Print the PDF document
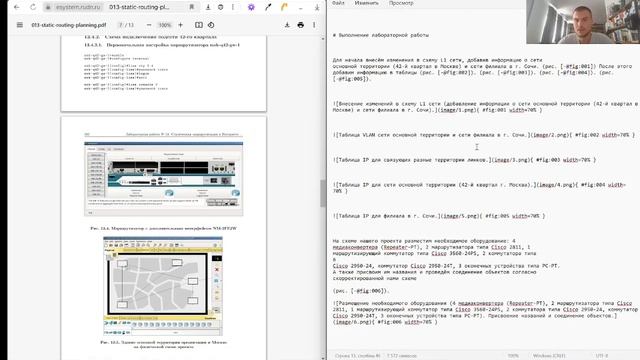This screenshot has width=640, height=360. pyautogui.click(x=301, y=25)
